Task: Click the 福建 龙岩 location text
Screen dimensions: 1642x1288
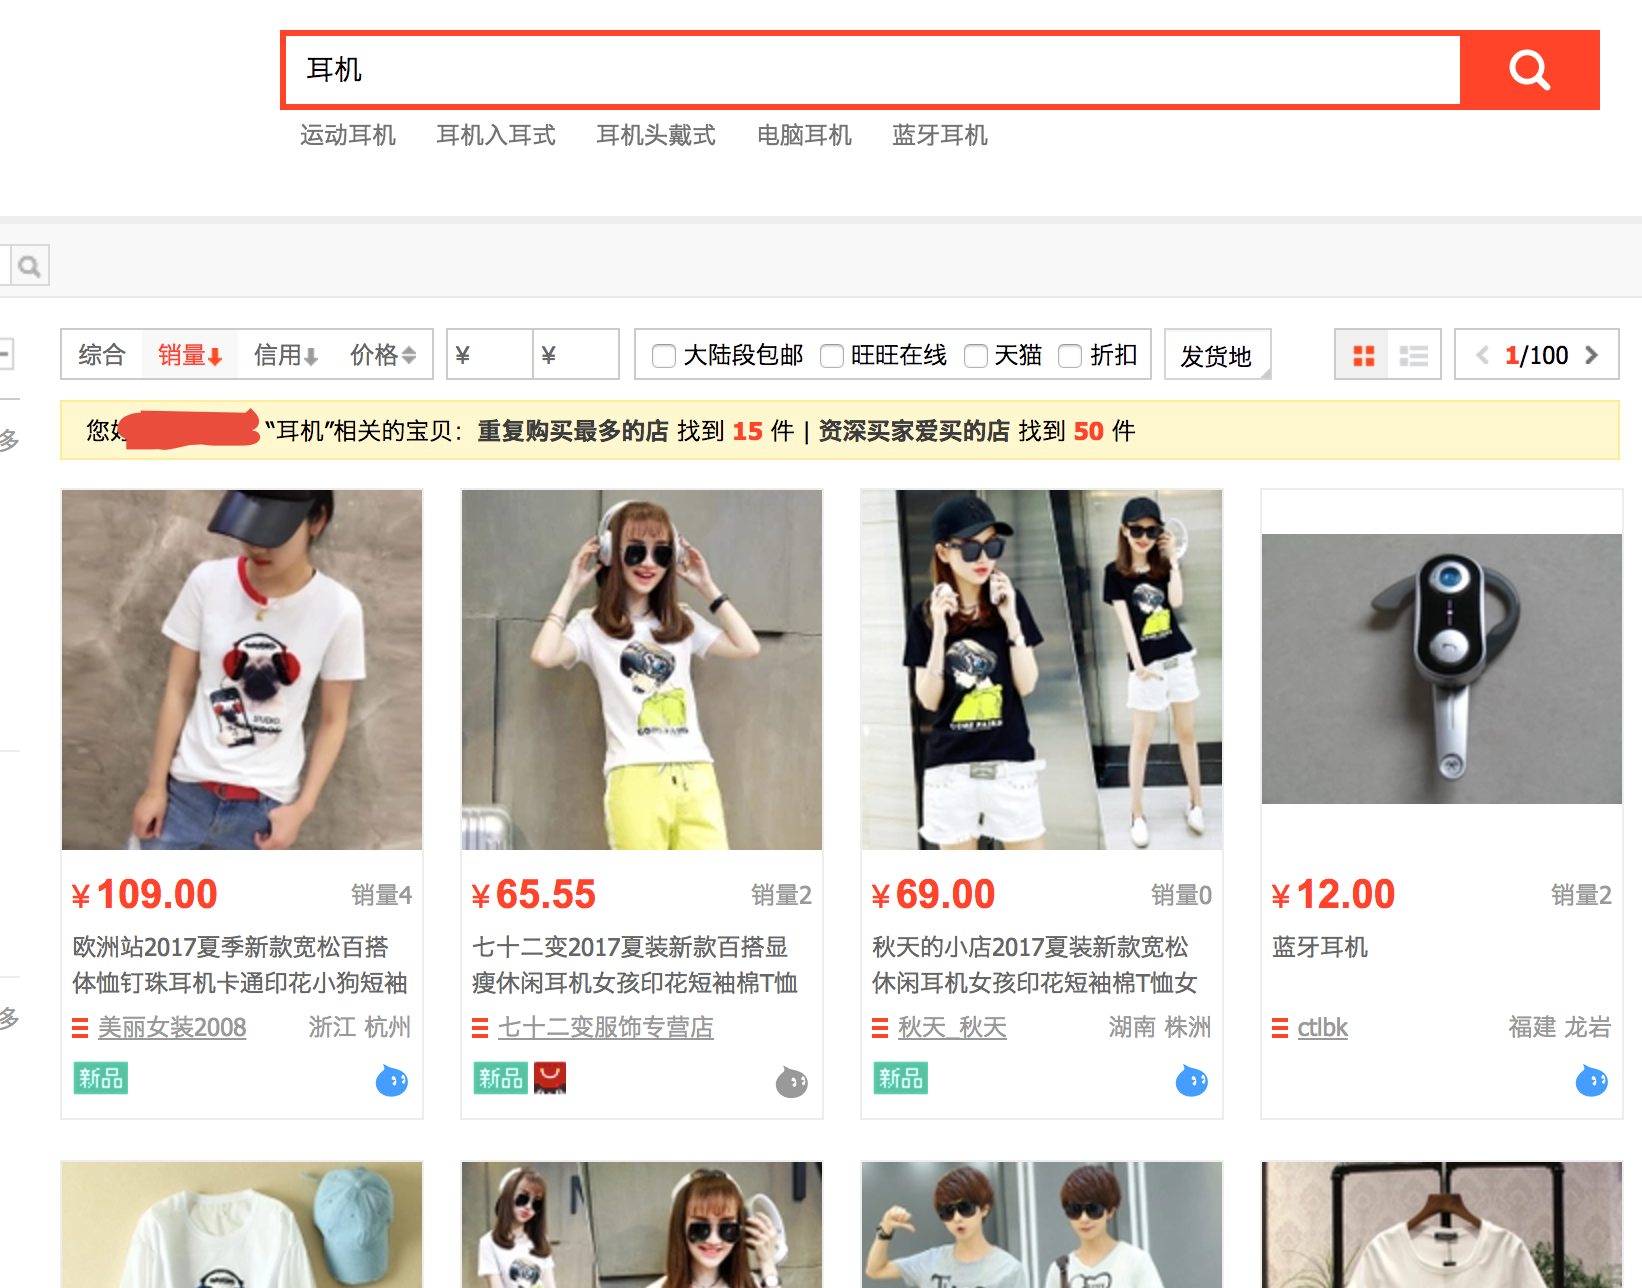Action: (1560, 1028)
